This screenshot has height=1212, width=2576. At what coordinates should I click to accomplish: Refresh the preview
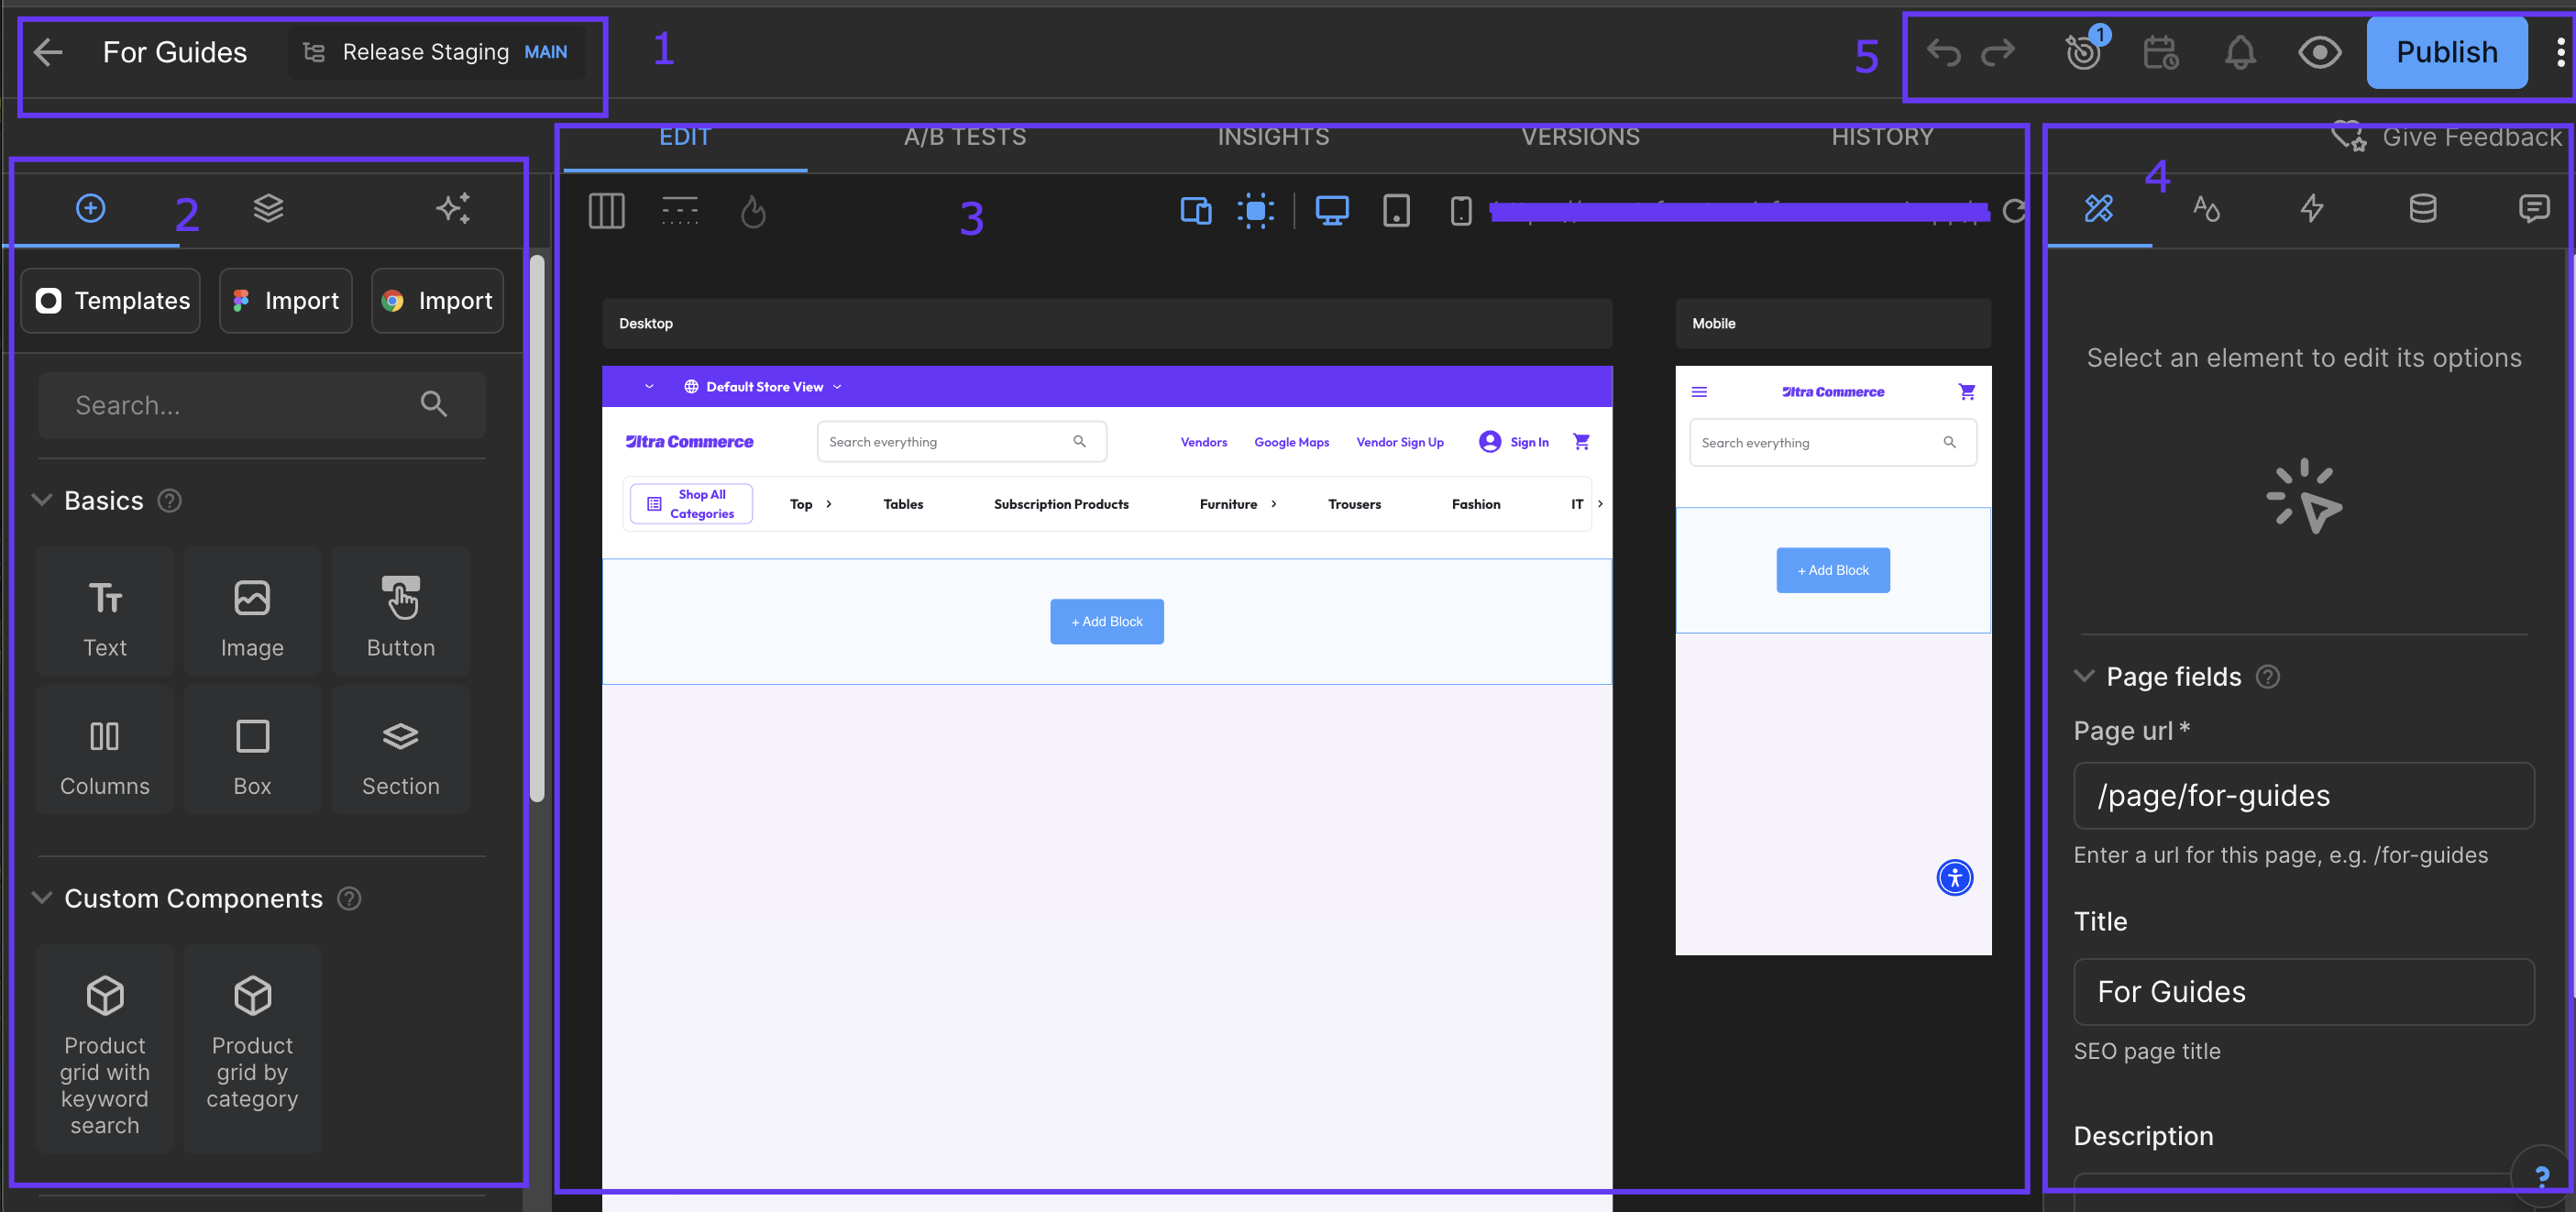(x=2014, y=211)
